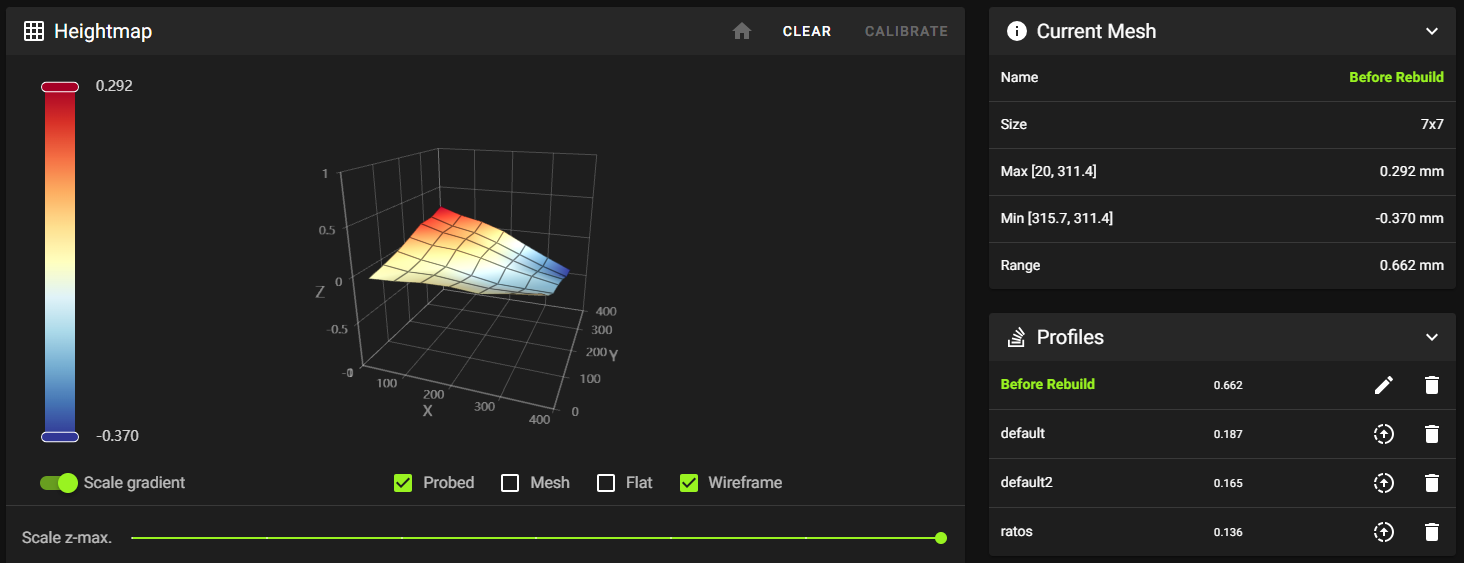Delete the default mesh profile
The height and width of the screenshot is (563, 1464).
1432,434
